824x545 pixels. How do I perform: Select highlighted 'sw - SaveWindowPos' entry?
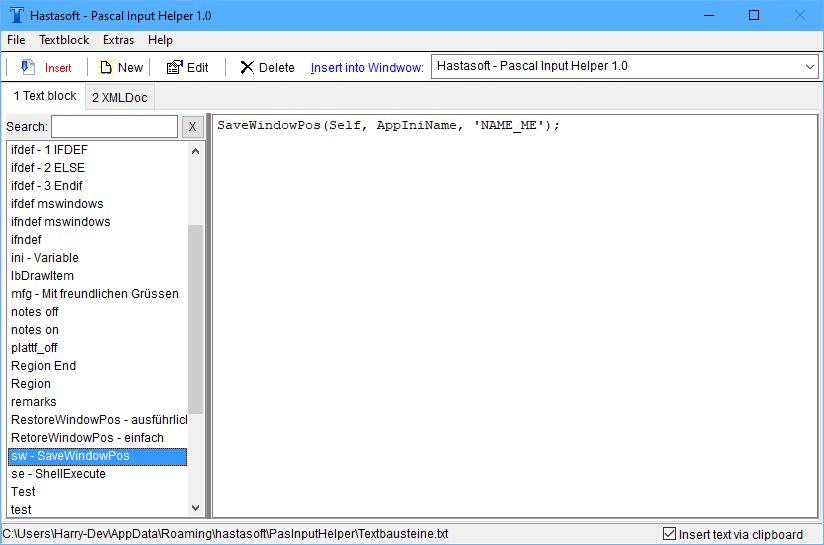pyautogui.click(x=98, y=456)
